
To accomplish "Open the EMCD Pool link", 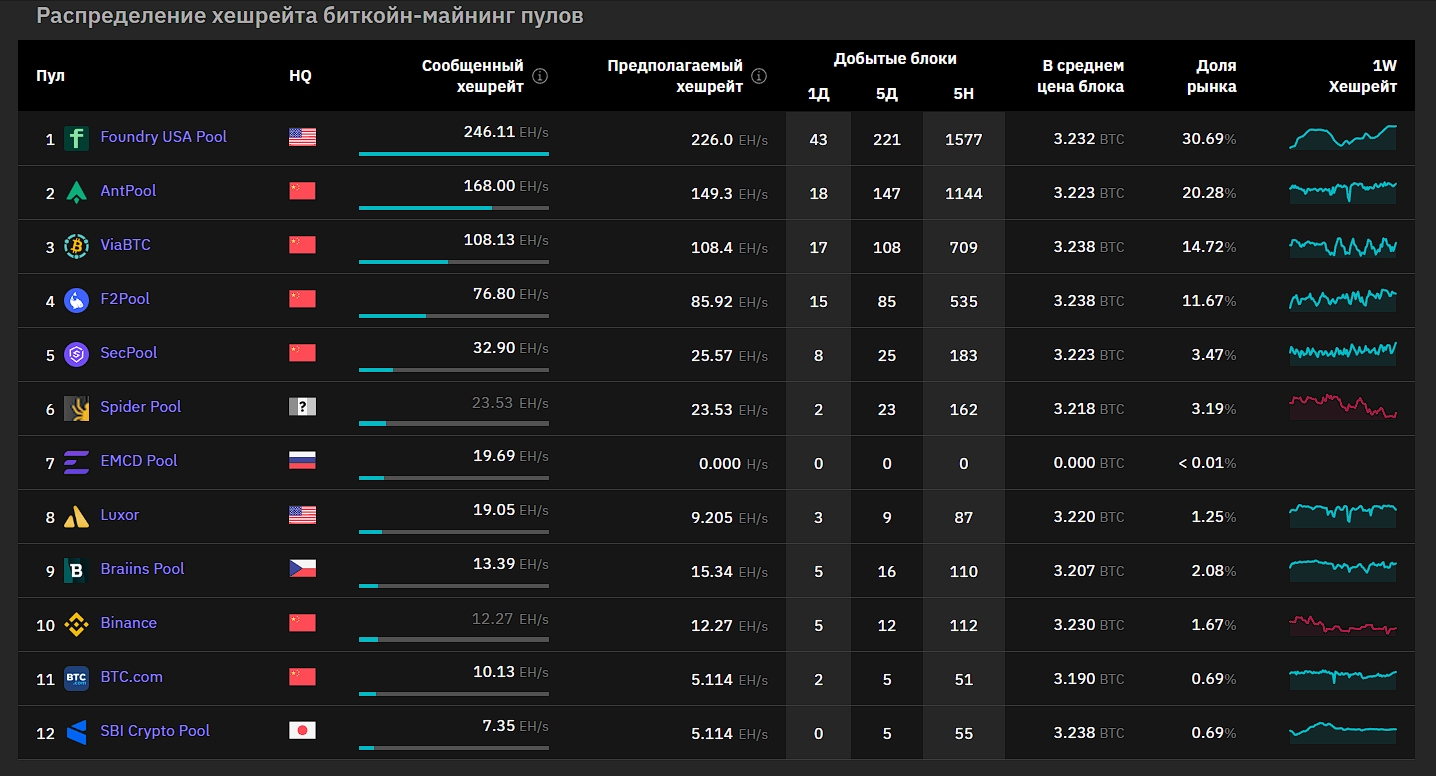I will point(139,461).
